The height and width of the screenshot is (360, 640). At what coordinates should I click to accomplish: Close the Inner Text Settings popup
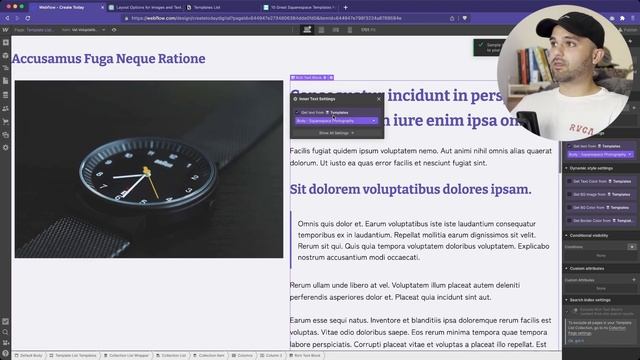378,99
